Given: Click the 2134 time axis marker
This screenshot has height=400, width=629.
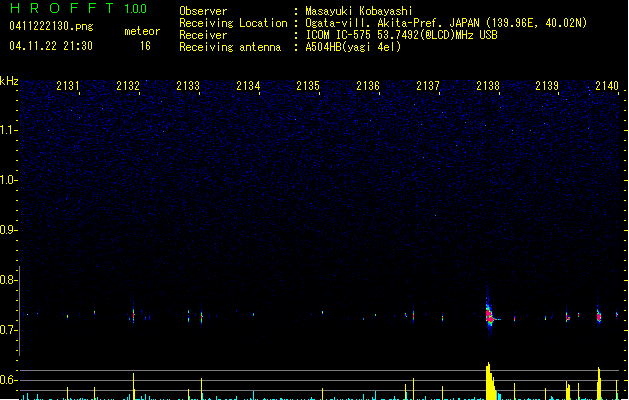Looking at the screenshot, I should tap(248, 86).
